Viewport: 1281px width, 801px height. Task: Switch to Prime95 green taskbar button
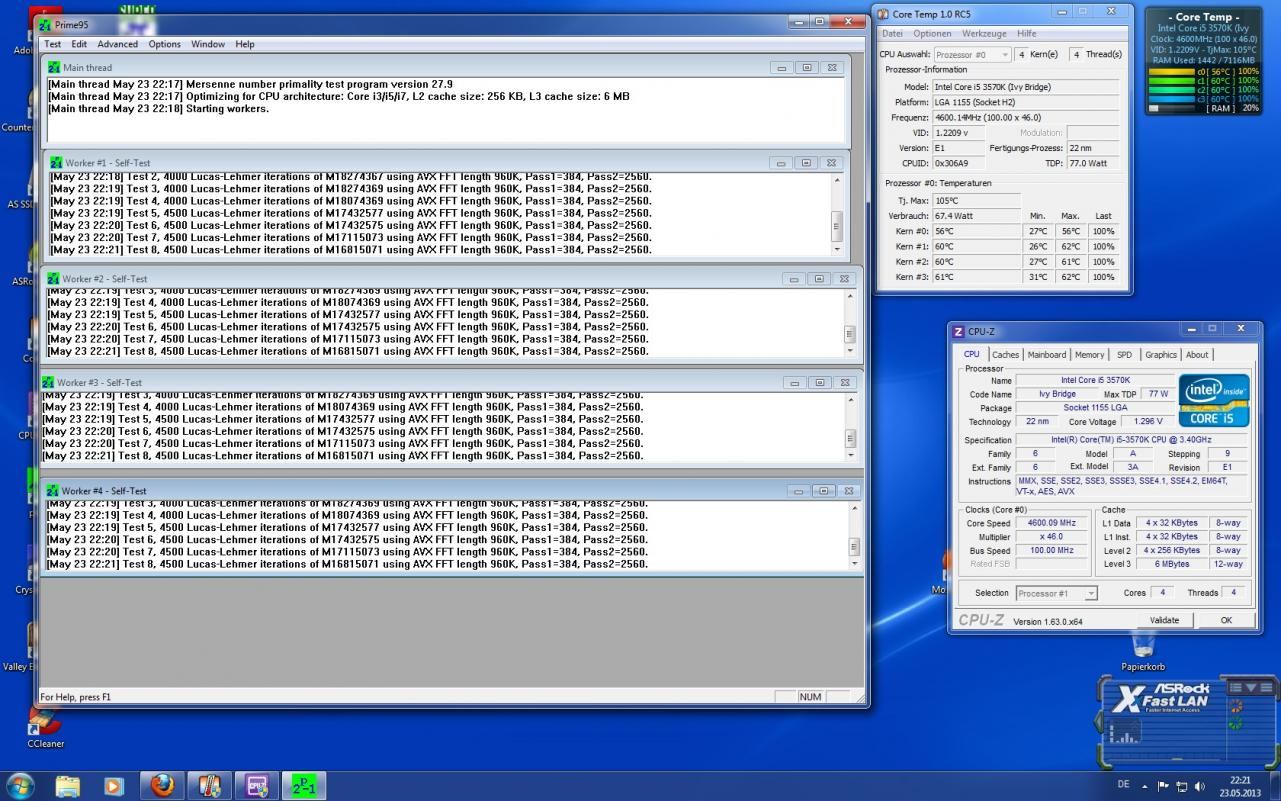click(304, 786)
